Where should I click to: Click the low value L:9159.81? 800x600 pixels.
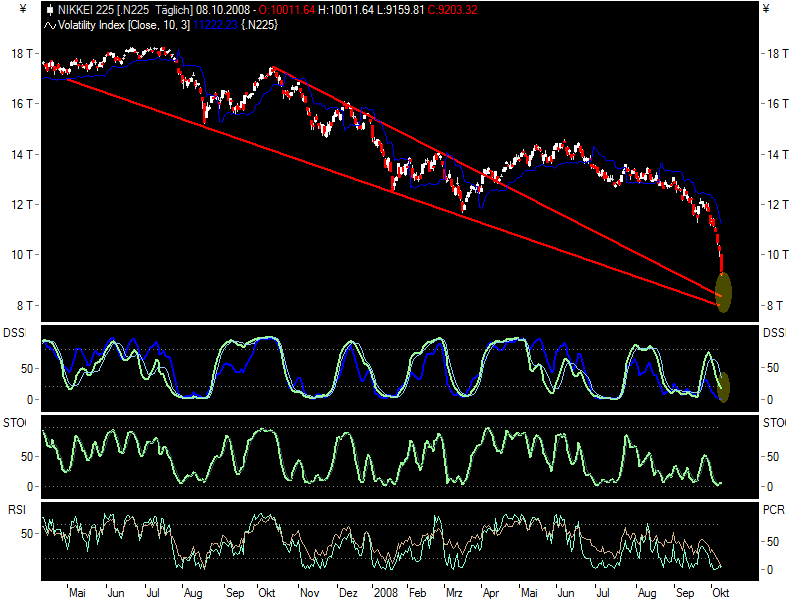[x=401, y=10]
